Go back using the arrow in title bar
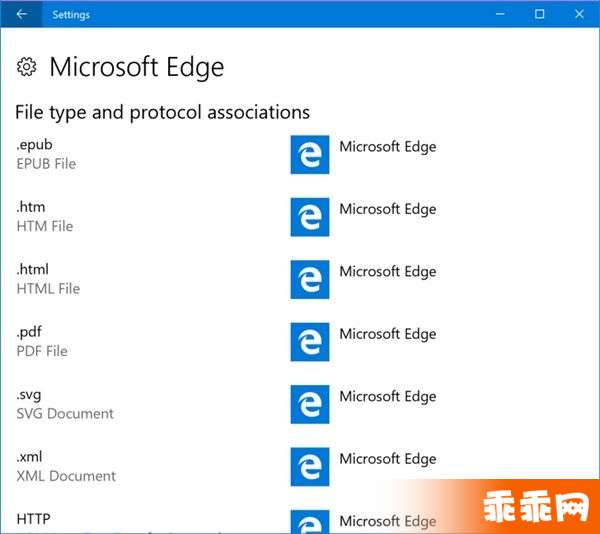600x534 pixels. tap(21, 14)
